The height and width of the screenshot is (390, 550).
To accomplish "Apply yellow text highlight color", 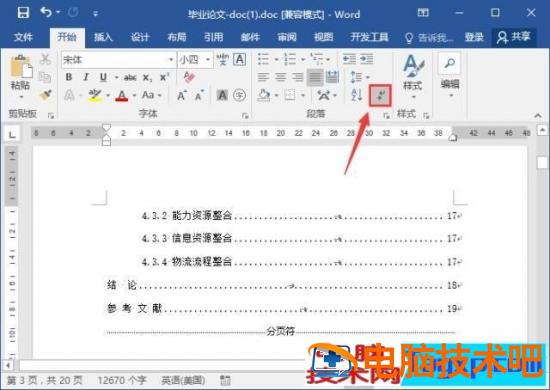I will click(95, 95).
